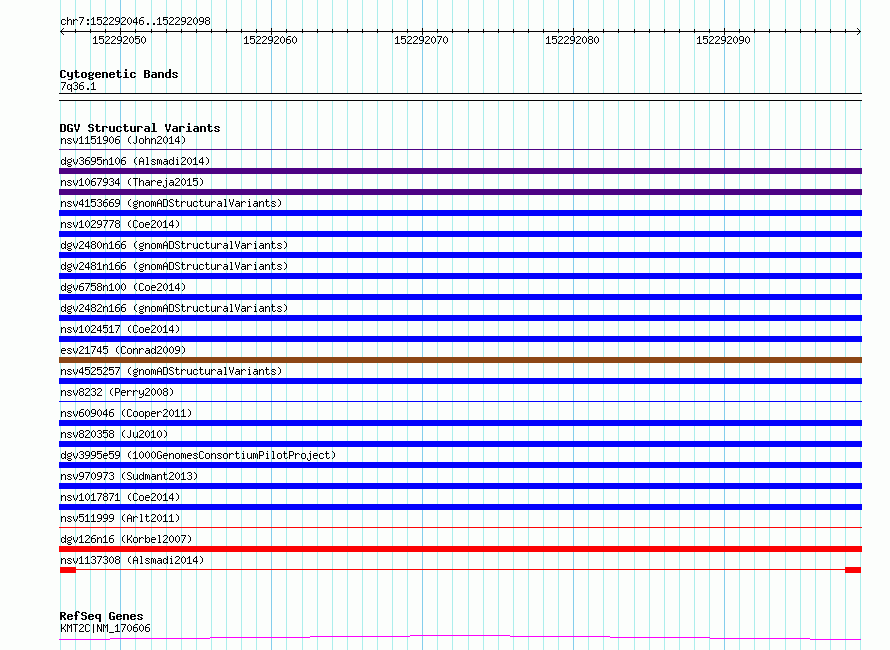Select variant nsv511999 (Arlt2011) label
Viewport: 890px width, 650px height.
(120, 518)
